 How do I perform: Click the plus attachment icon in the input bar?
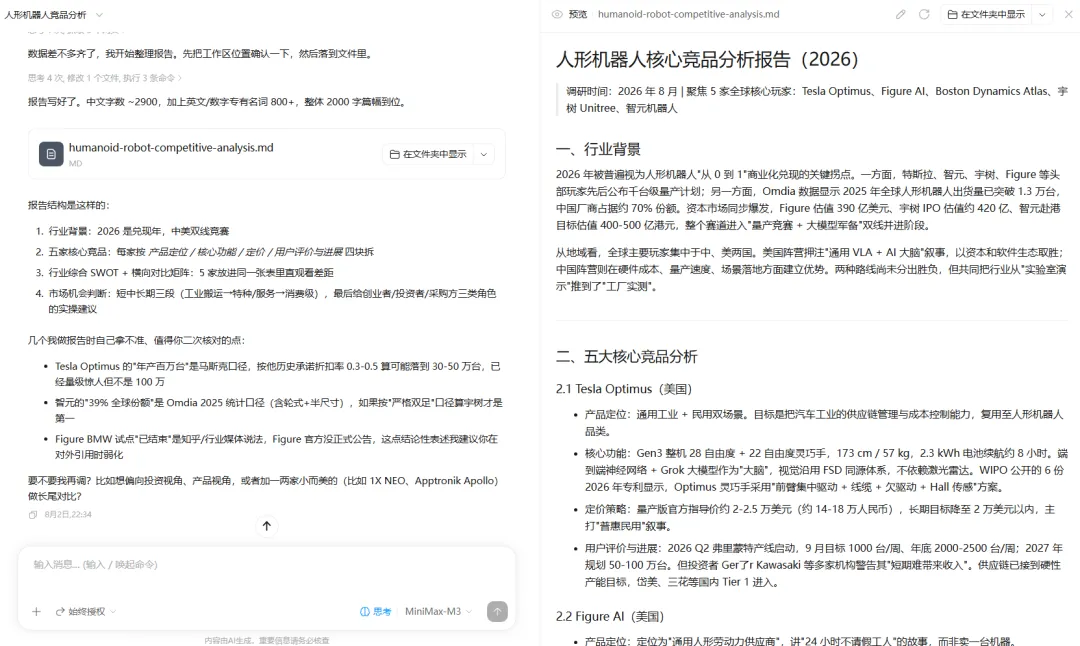[37, 612]
